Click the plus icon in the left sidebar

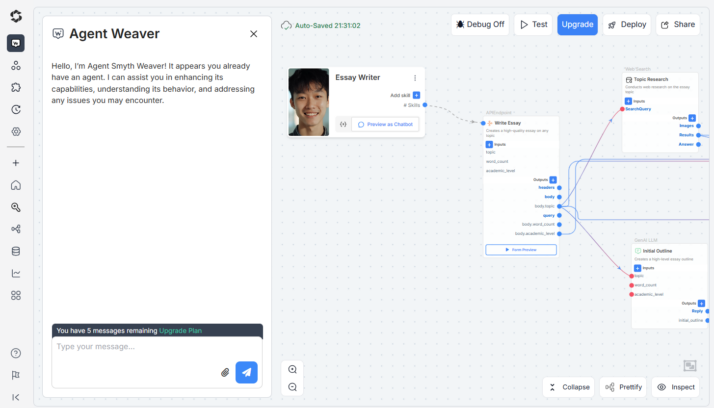tap(16, 163)
